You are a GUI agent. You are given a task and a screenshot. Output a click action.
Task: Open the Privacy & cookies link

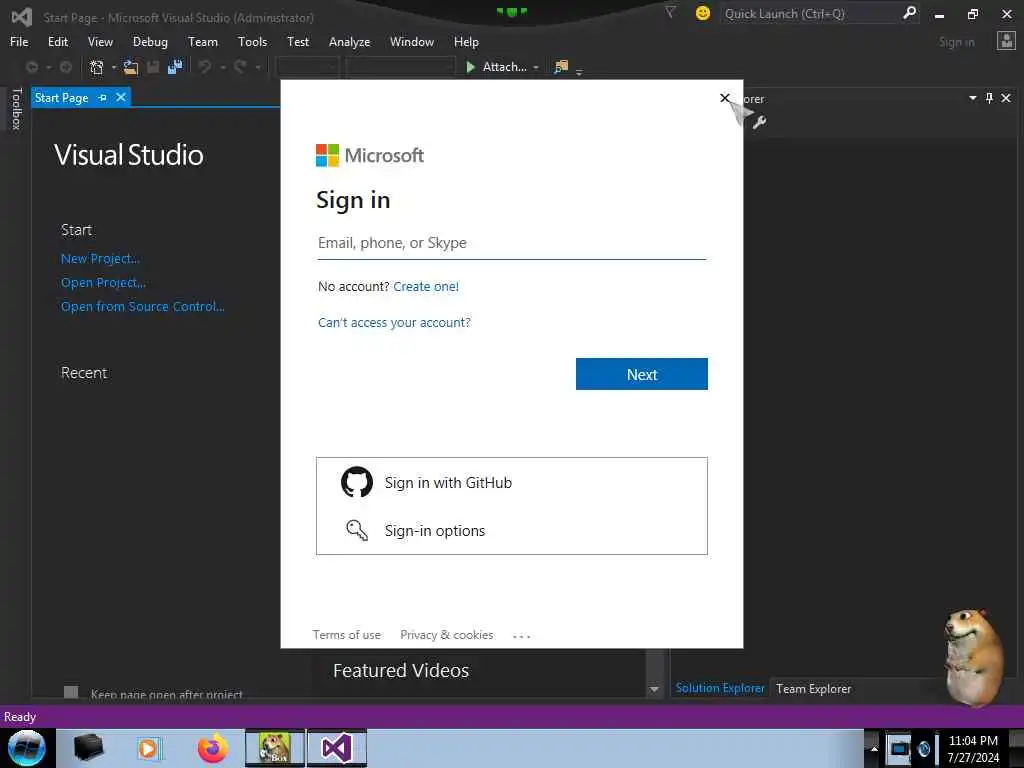click(x=447, y=635)
